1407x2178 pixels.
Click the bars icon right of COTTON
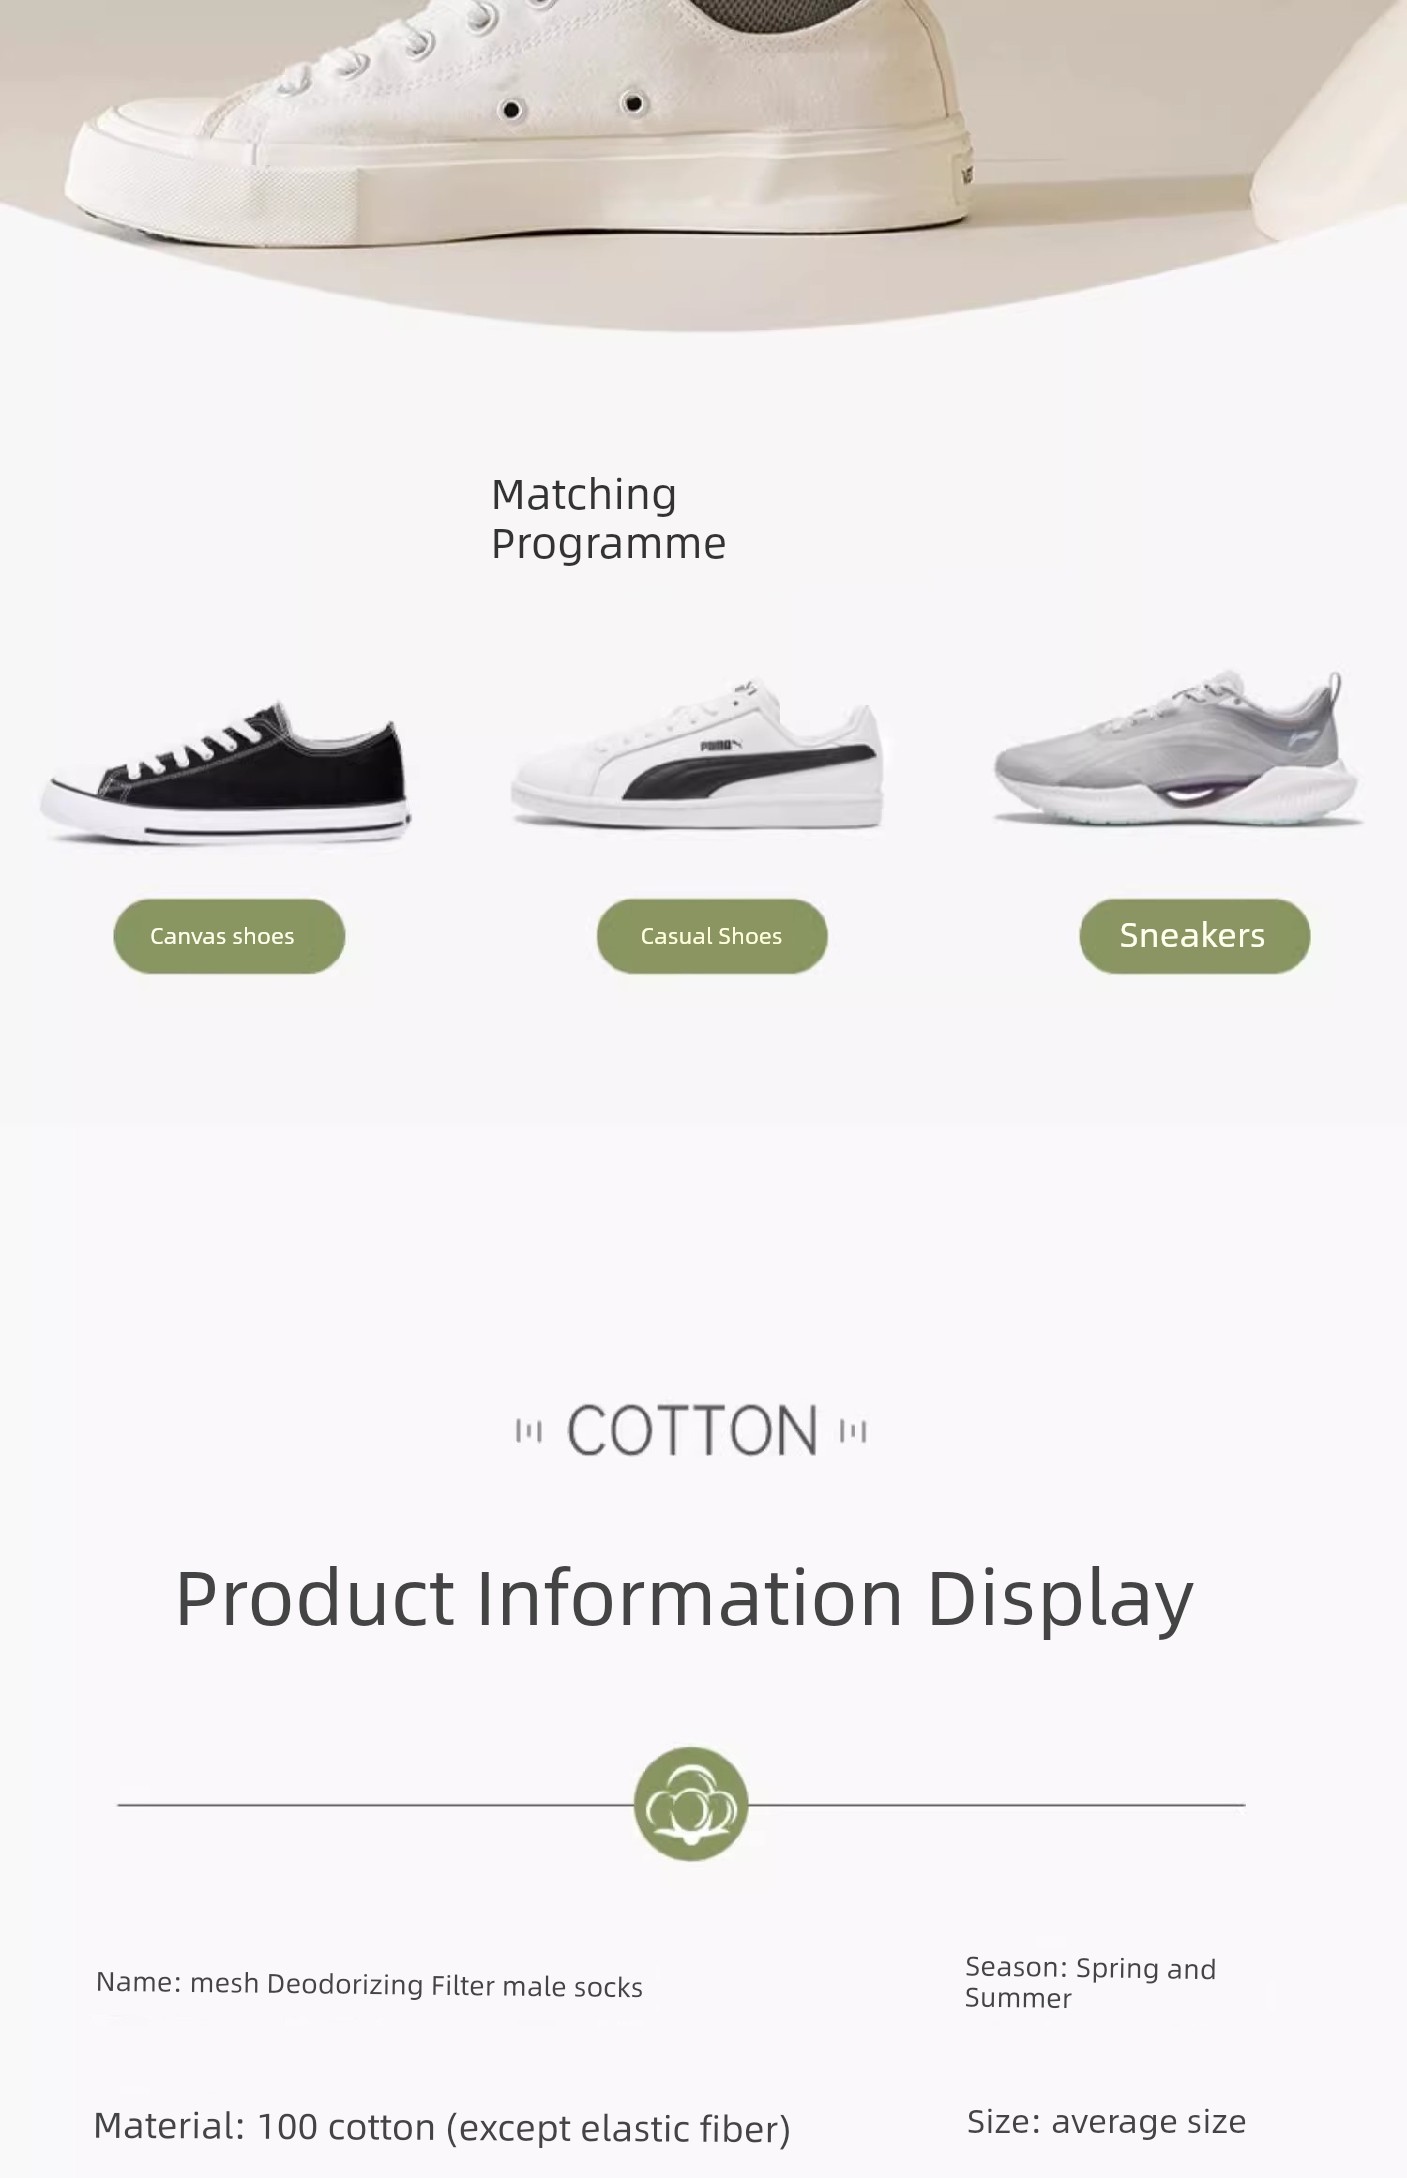tap(853, 1432)
